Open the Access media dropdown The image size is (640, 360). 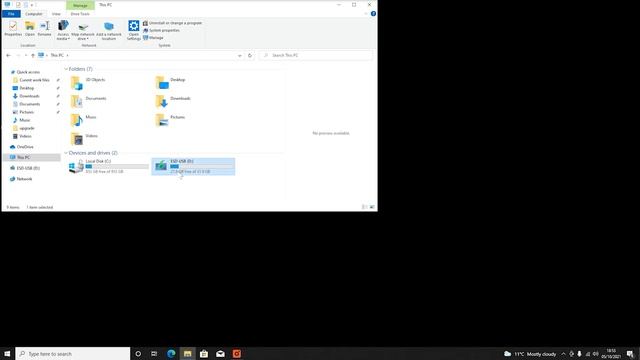pos(63,30)
